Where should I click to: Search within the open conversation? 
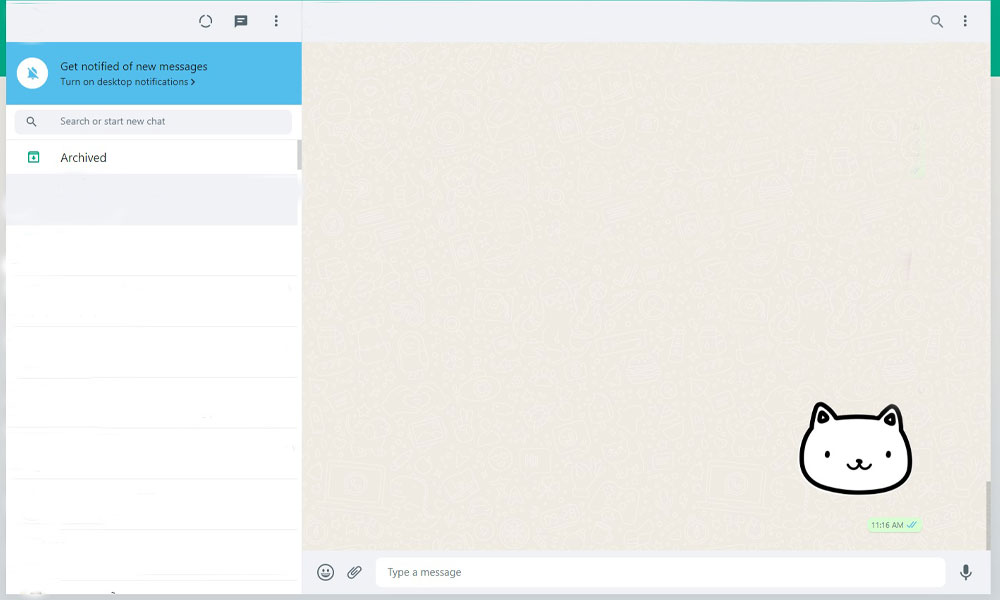click(937, 21)
